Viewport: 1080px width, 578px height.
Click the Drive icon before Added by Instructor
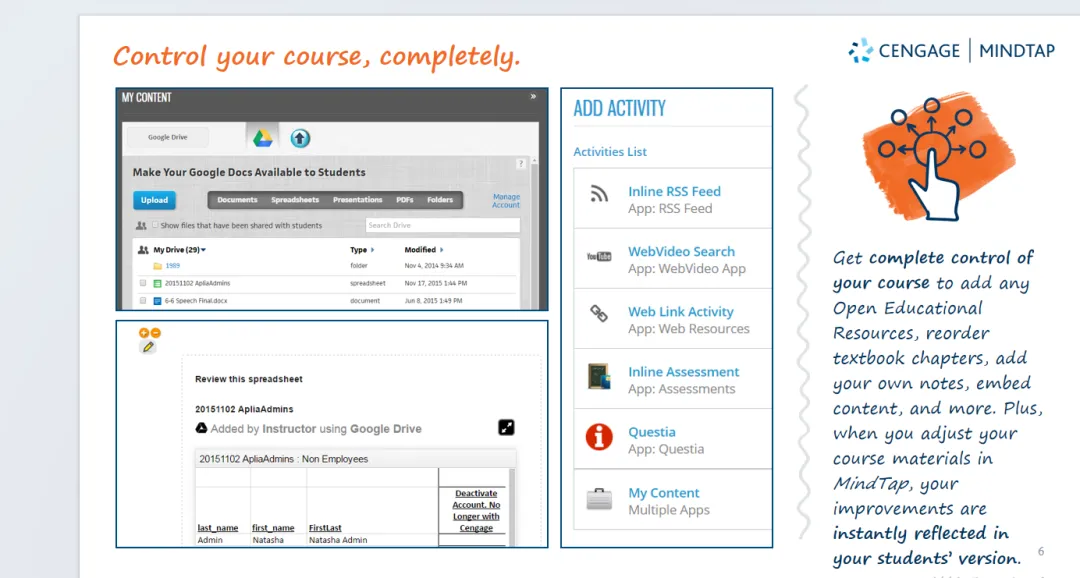click(201, 429)
